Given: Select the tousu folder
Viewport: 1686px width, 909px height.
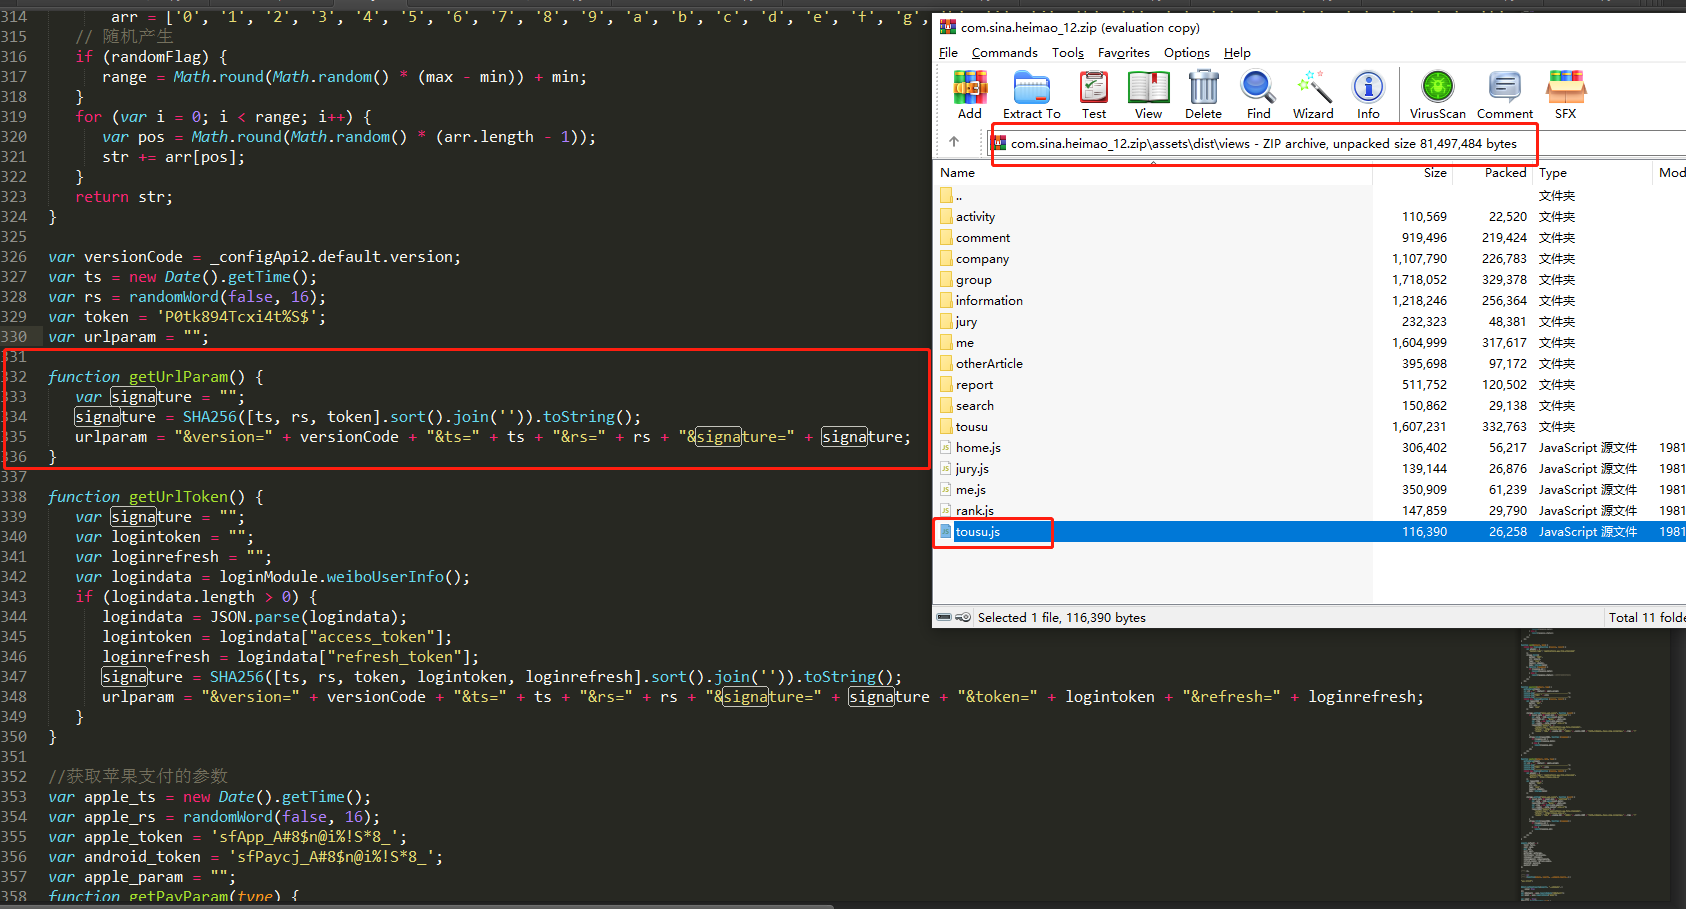Looking at the screenshot, I should 1310,426.
